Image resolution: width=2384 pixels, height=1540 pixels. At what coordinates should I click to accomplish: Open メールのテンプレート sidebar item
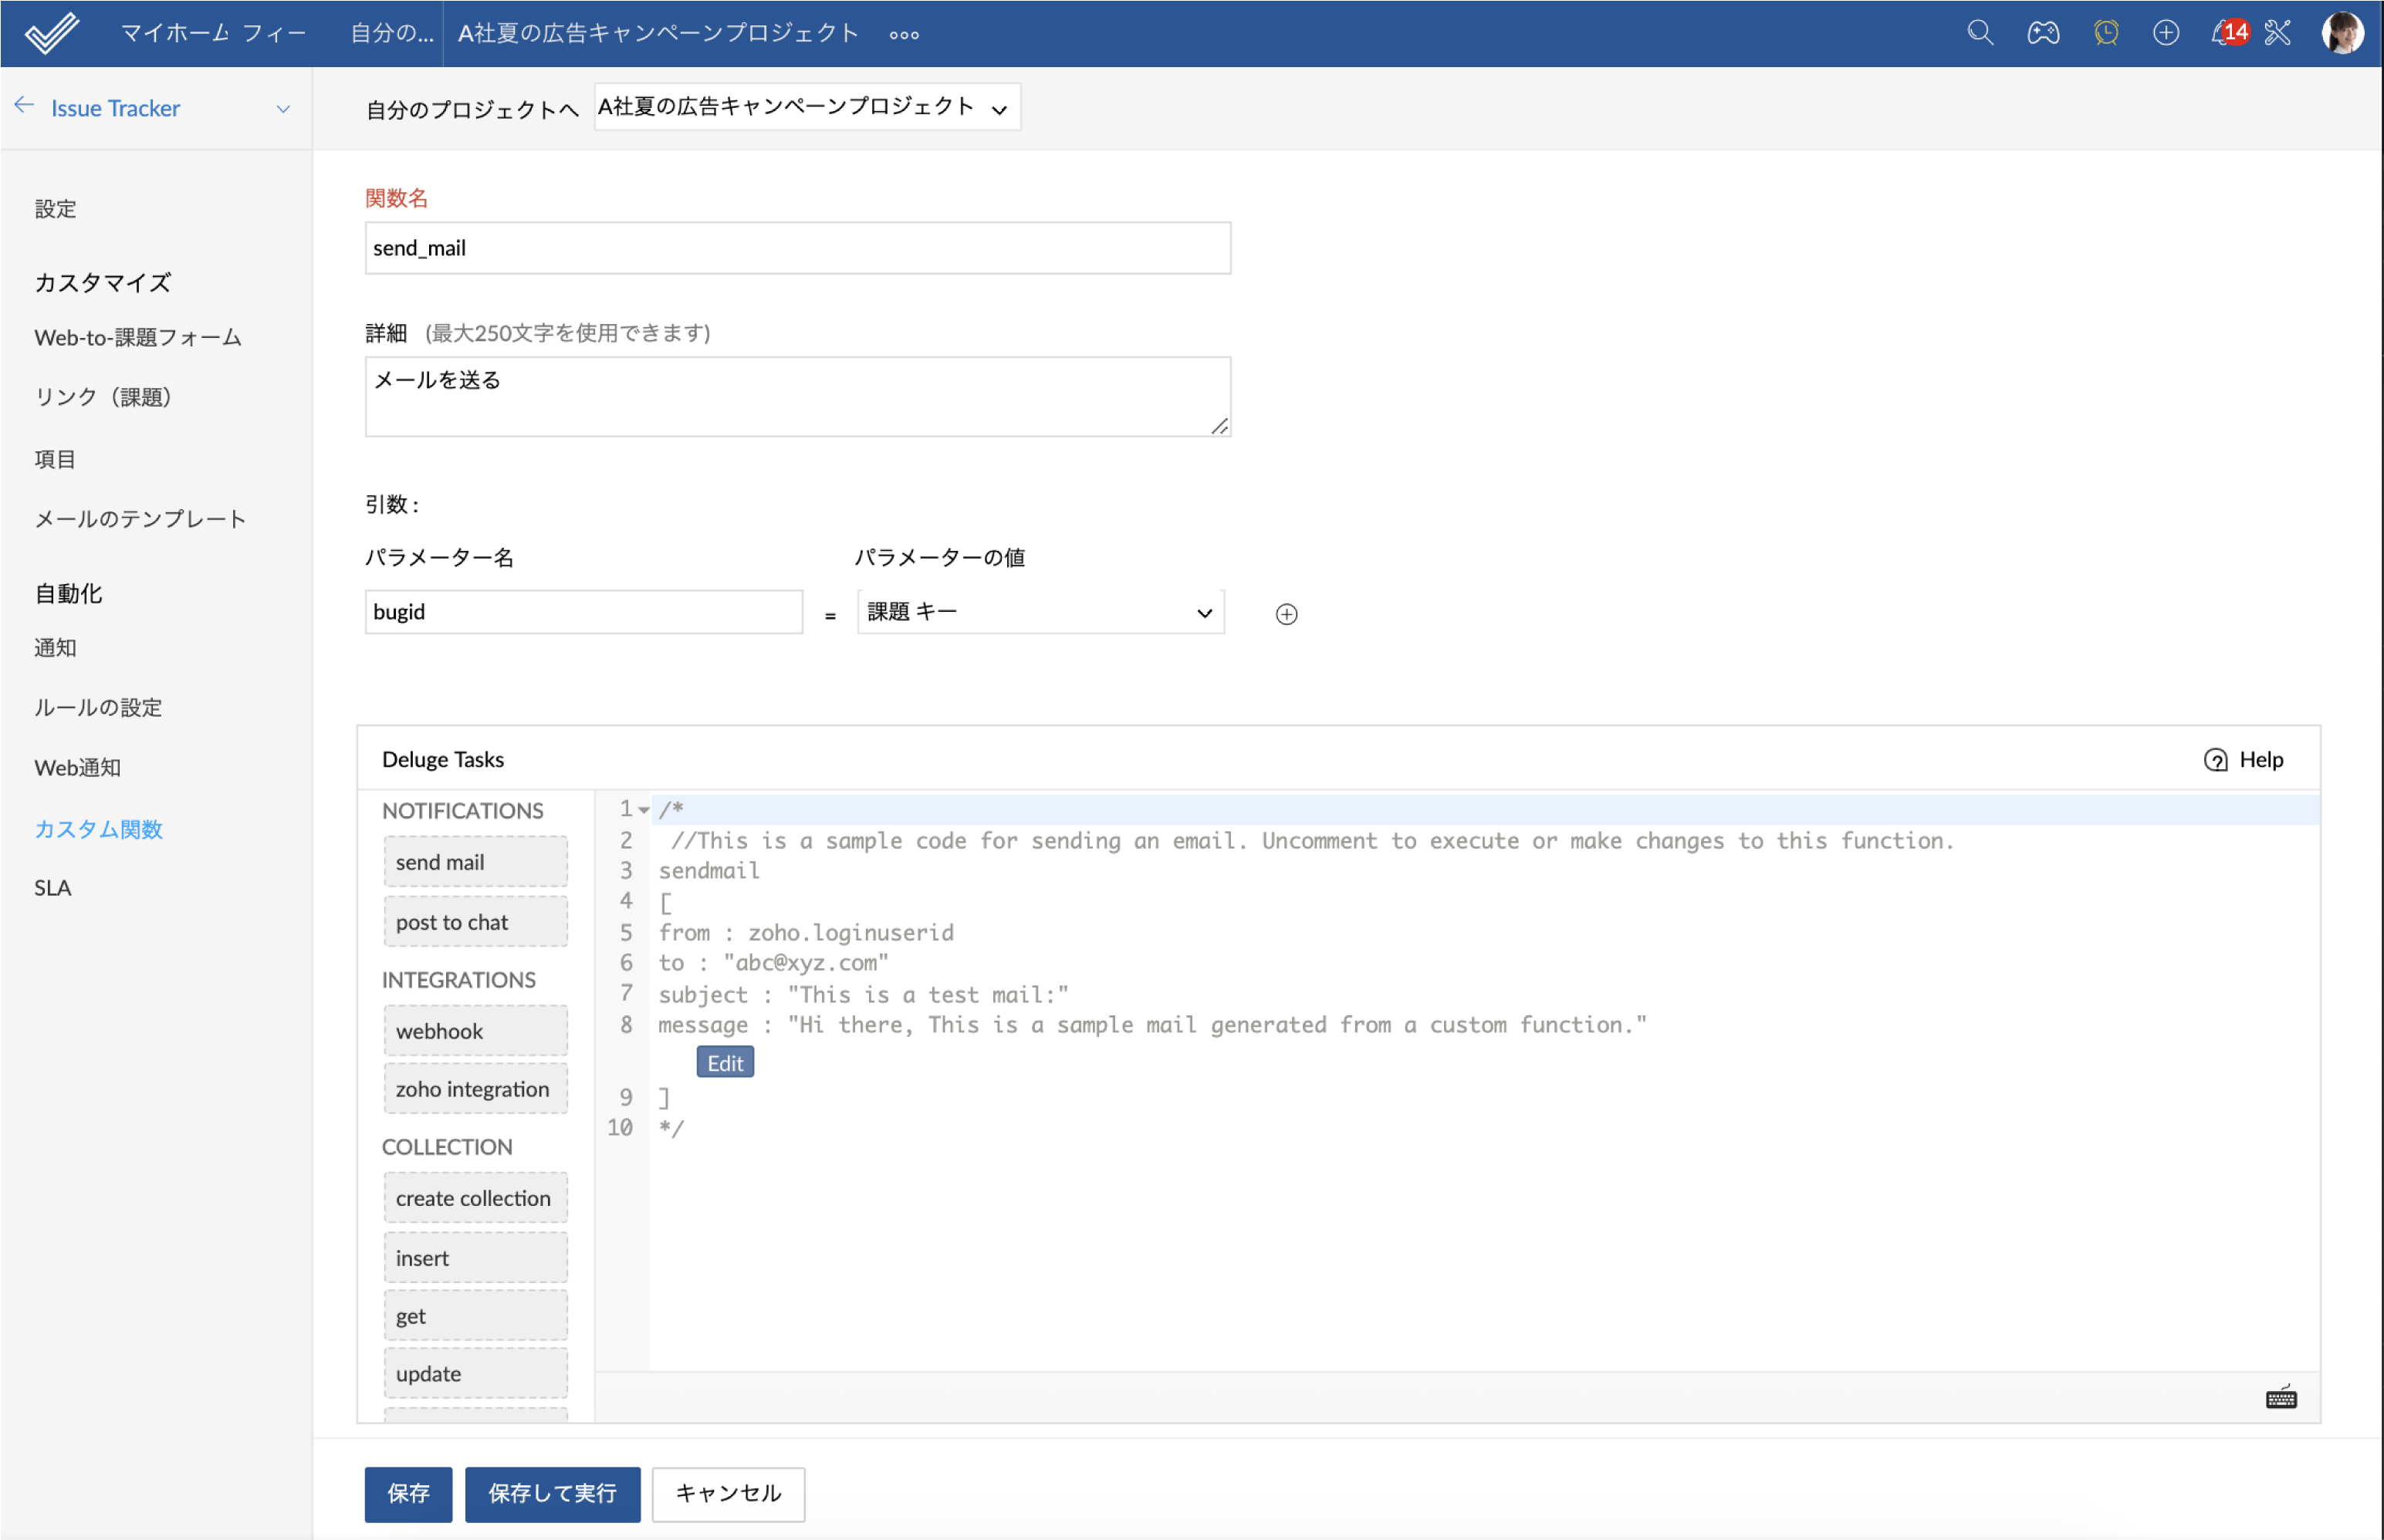click(x=140, y=518)
